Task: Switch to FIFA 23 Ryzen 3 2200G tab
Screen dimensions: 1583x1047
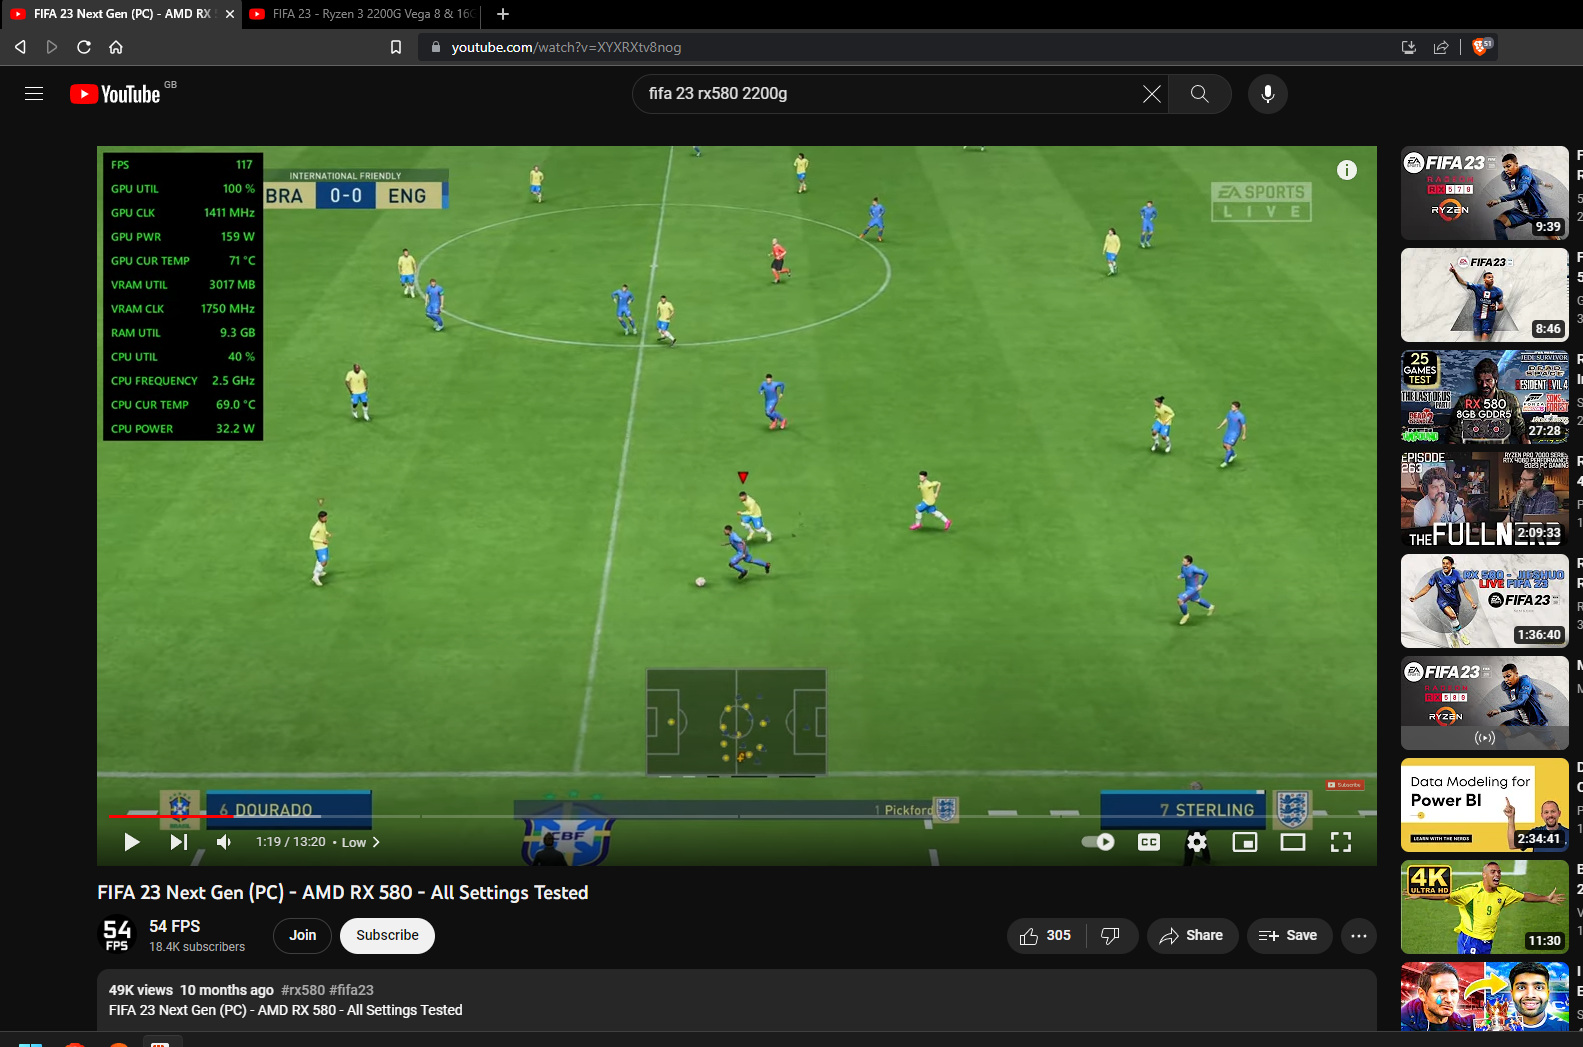Action: click(x=362, y=14)
